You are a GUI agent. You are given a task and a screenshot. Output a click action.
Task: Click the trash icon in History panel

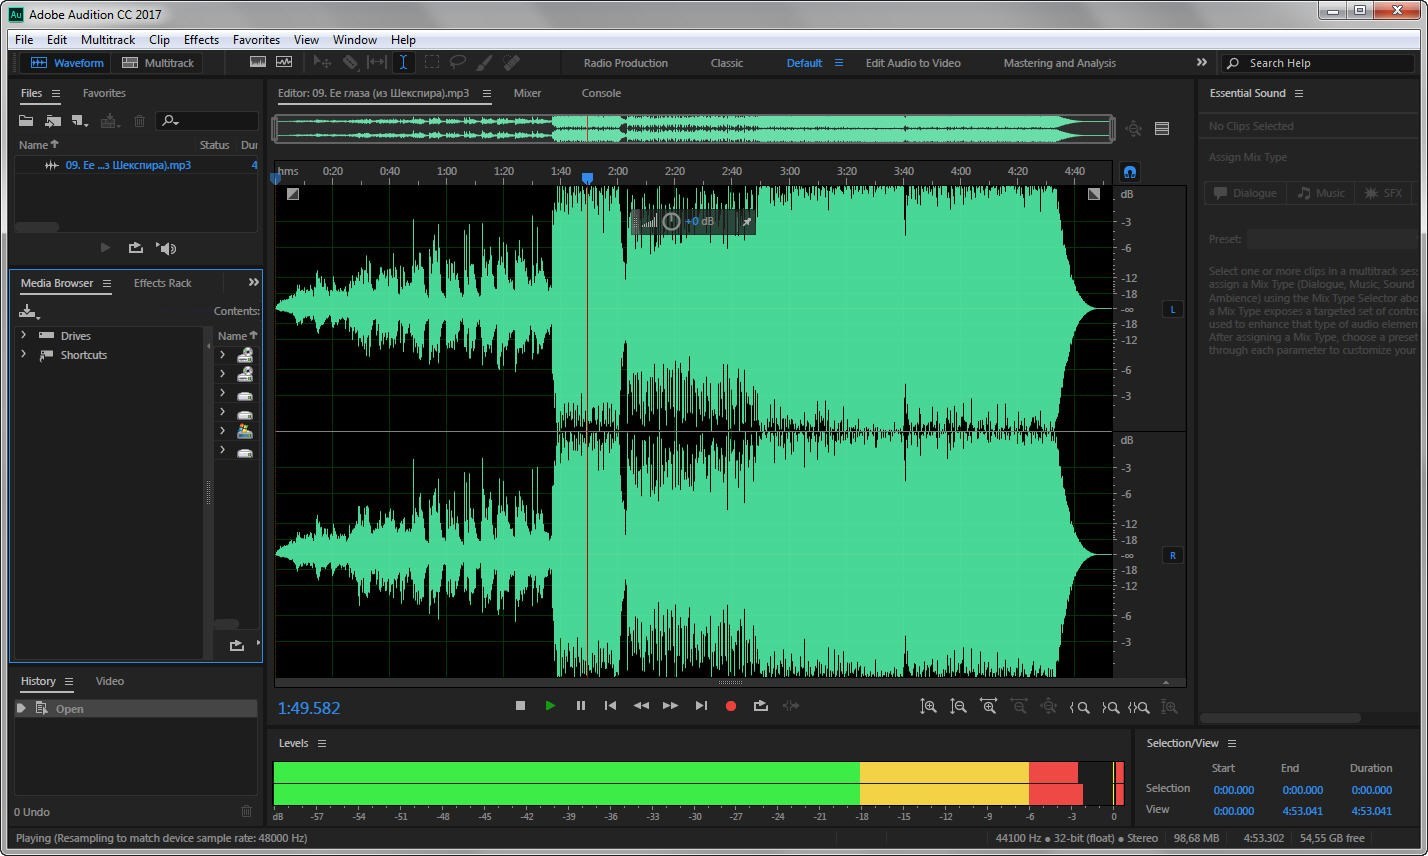coord(247,811)
